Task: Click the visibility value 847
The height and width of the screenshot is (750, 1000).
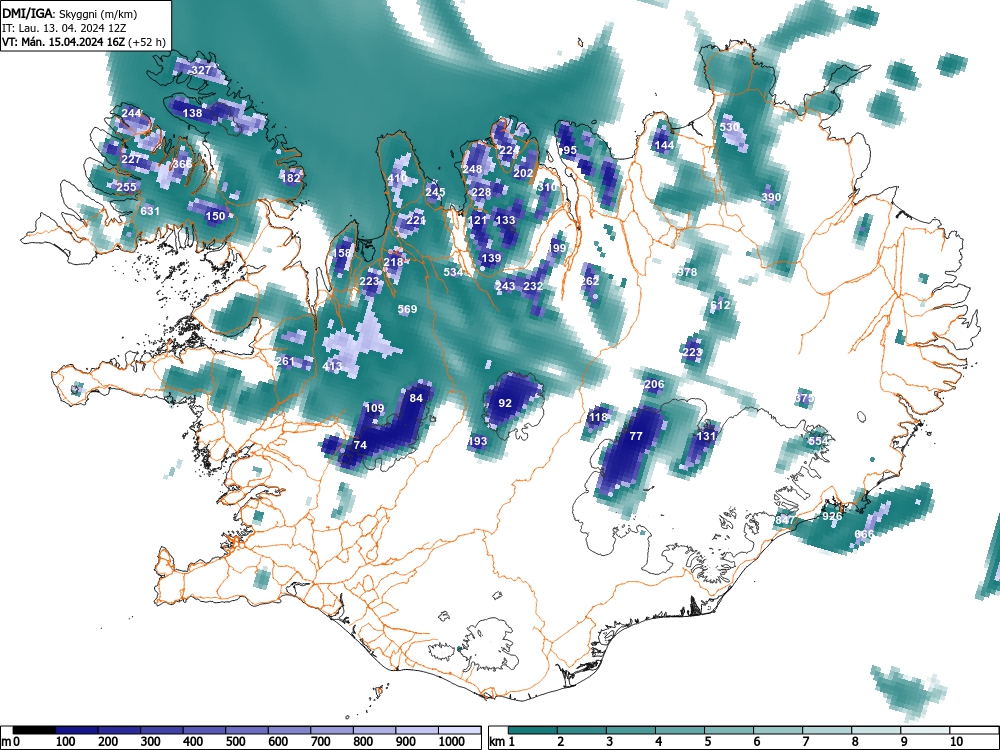Action: point(786,520)
